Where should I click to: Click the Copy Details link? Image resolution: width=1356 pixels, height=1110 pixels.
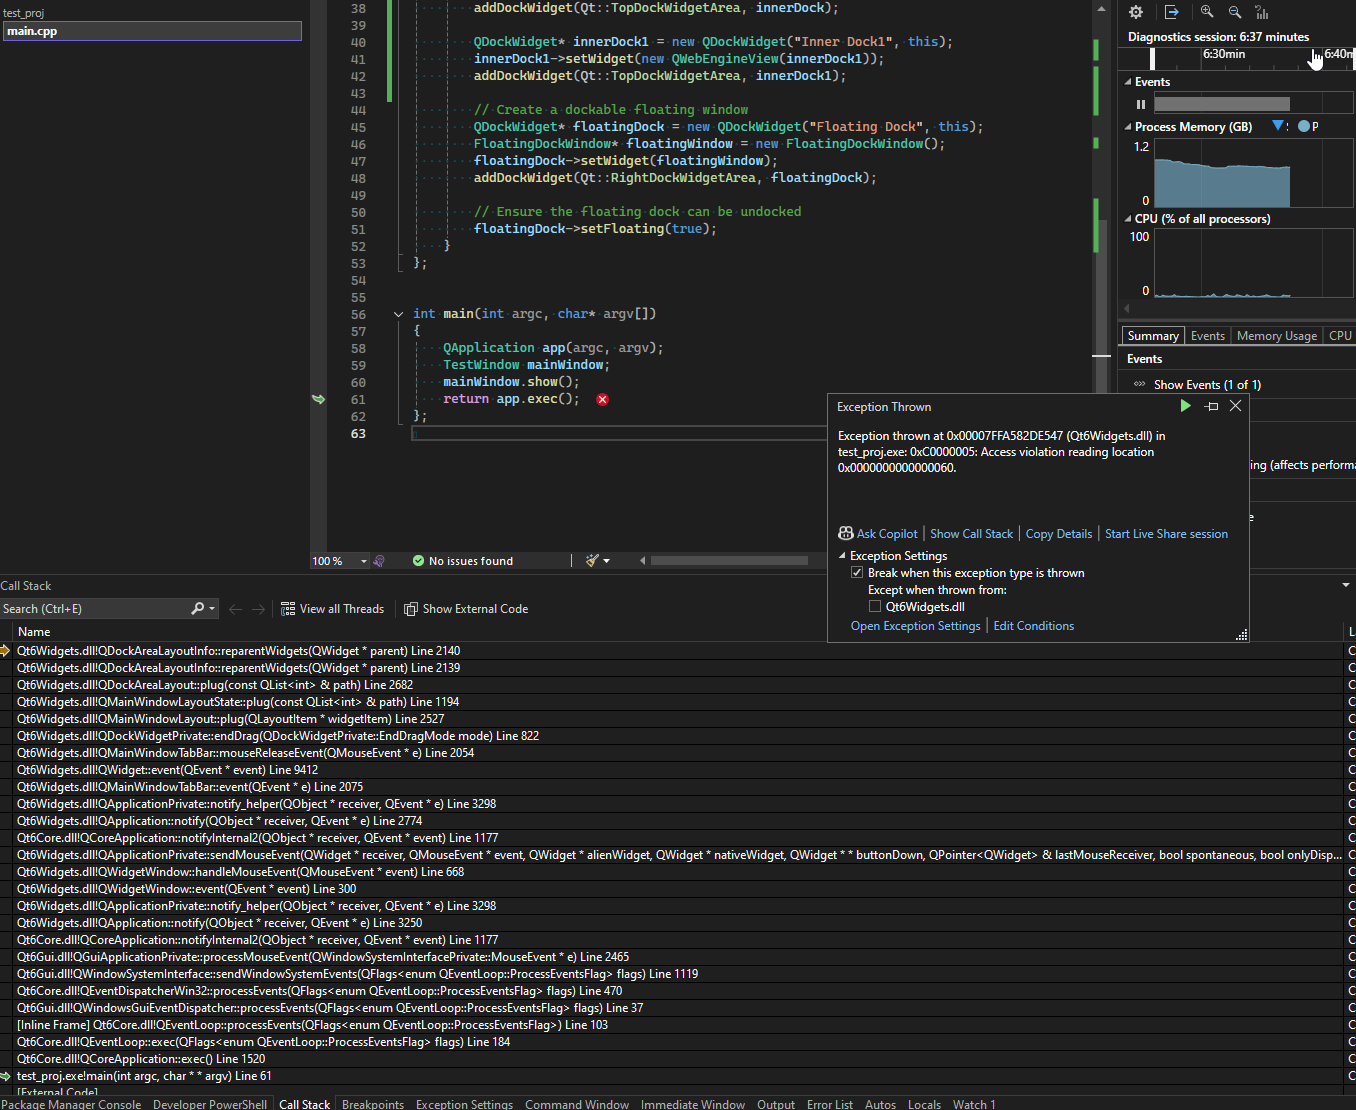[x=1059, y=534]
